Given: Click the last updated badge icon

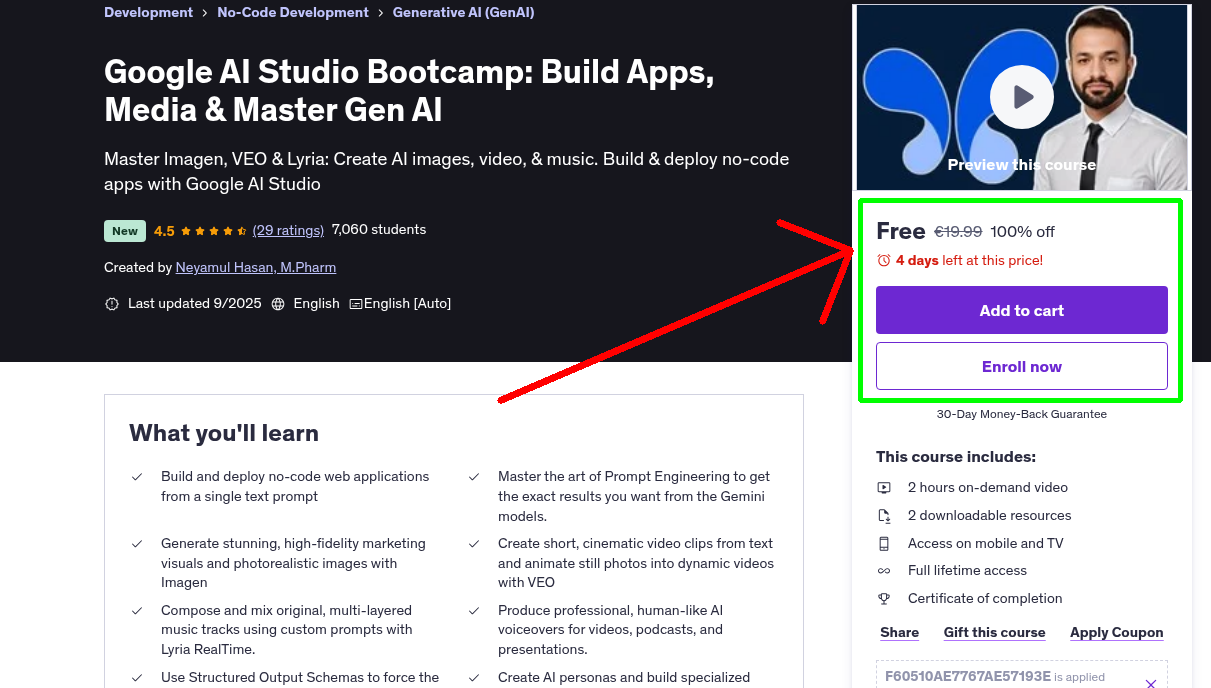Looking at the screenshot, I should (112, 304).
